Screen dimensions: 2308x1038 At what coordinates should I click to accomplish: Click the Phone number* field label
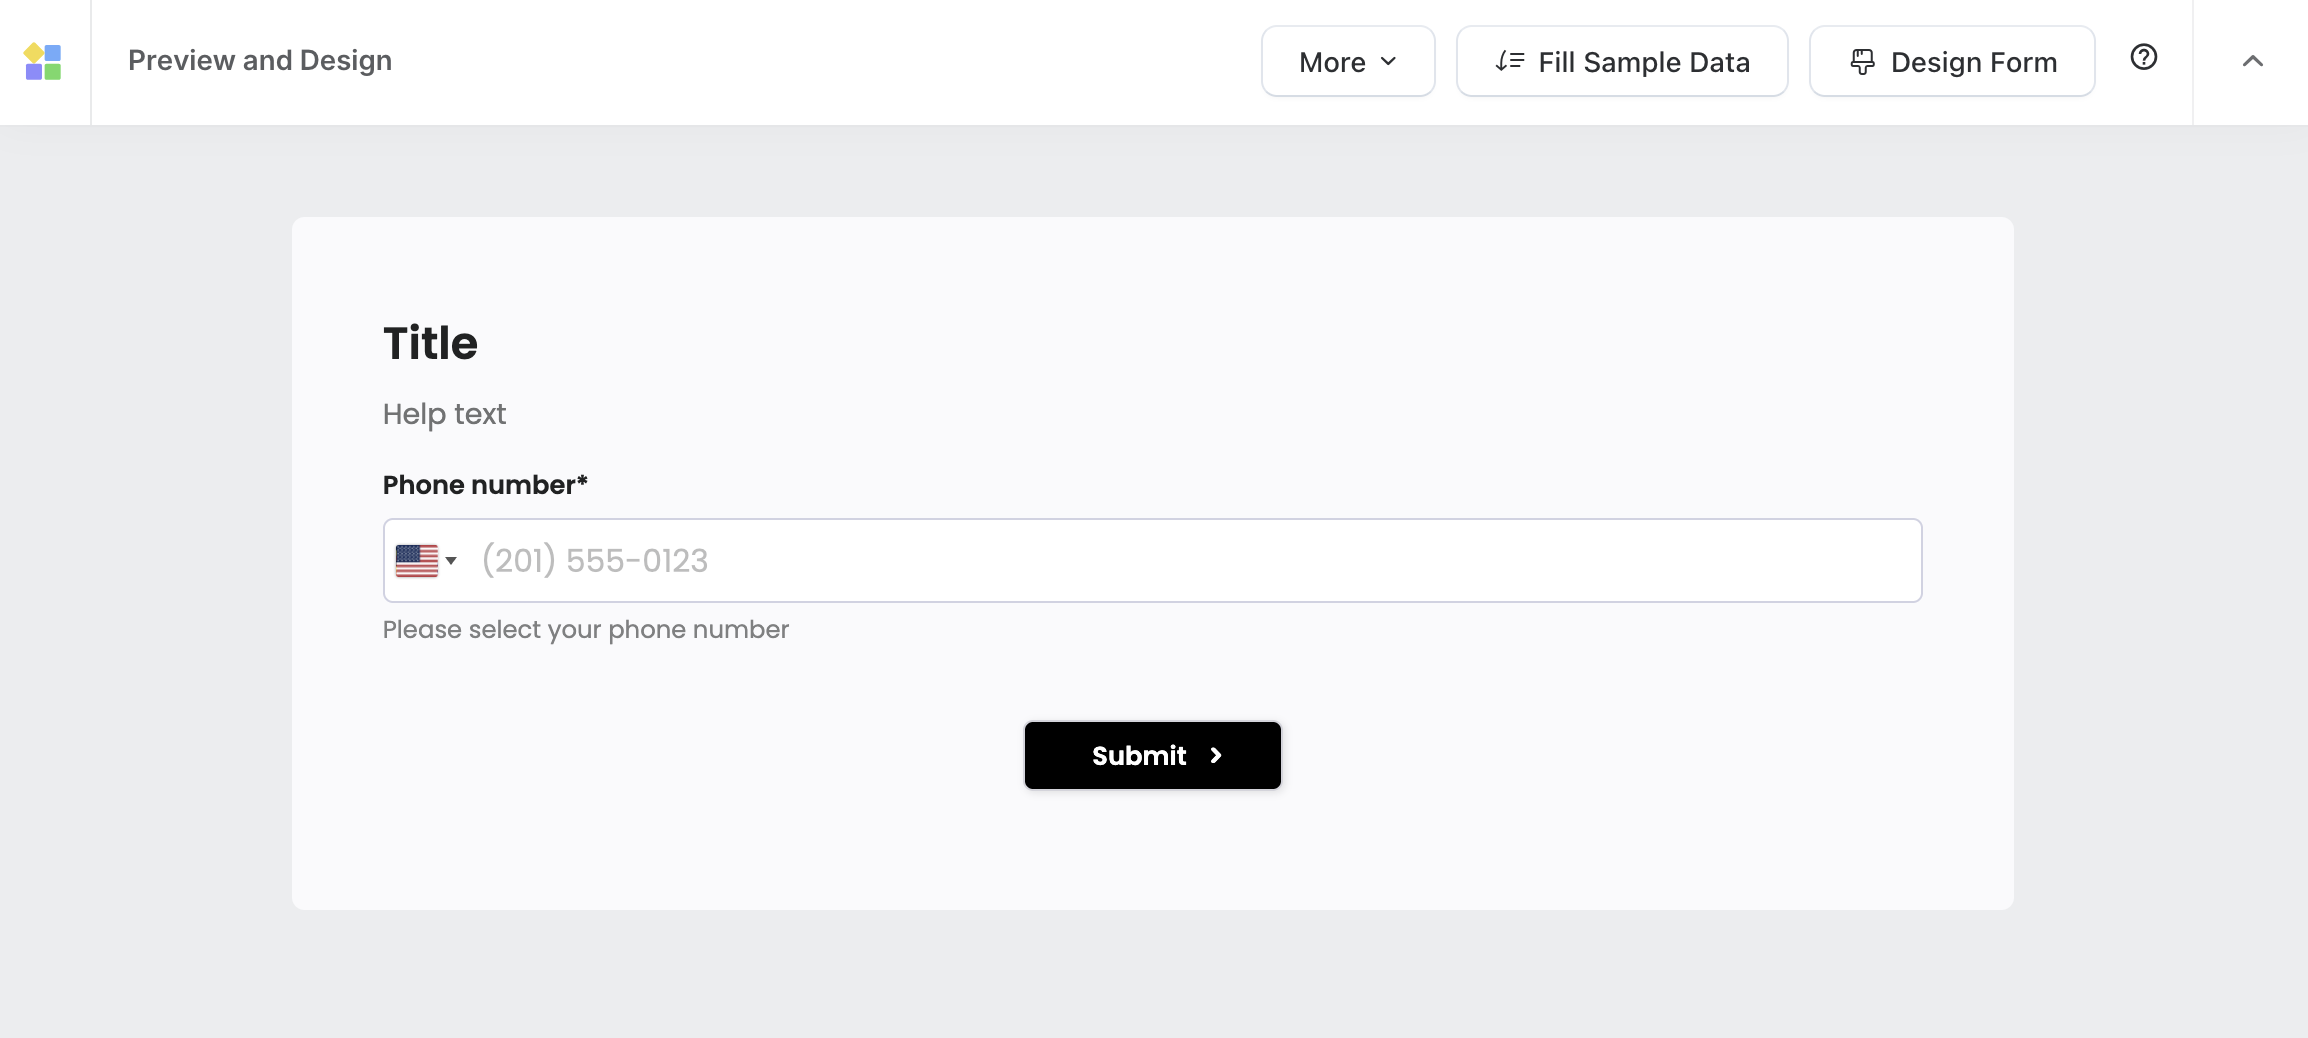(x=485, y=485)
